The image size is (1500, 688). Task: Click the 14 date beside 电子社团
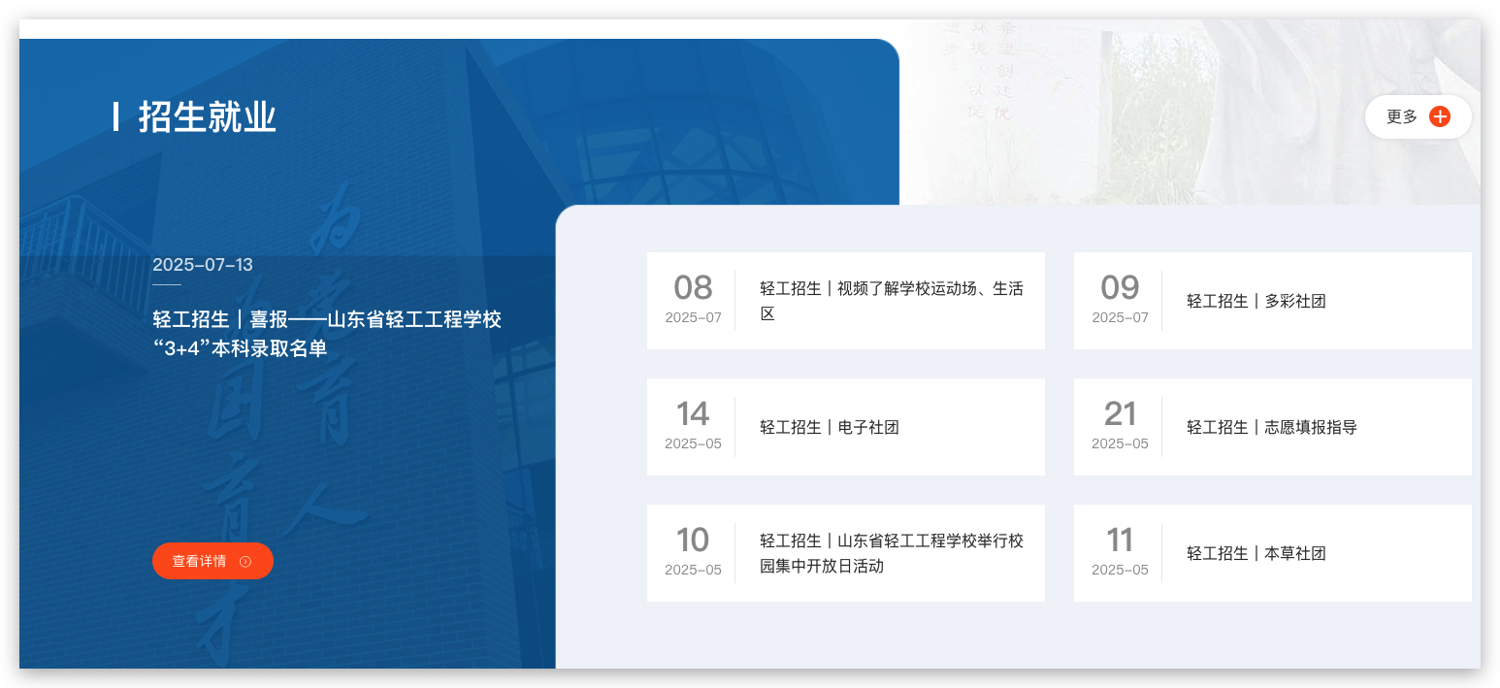[692, 415]
